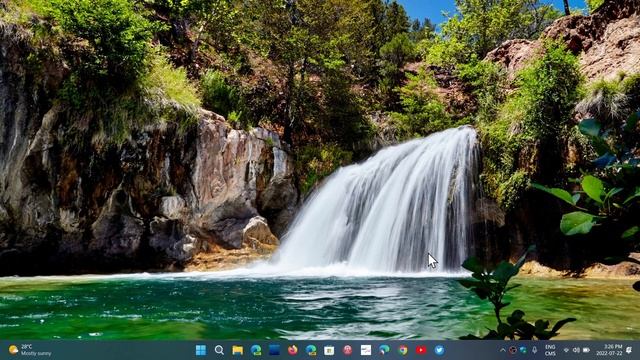Click the red circular tray icon
The width and height of the screenshot is (640, 360).
(513, 350)
